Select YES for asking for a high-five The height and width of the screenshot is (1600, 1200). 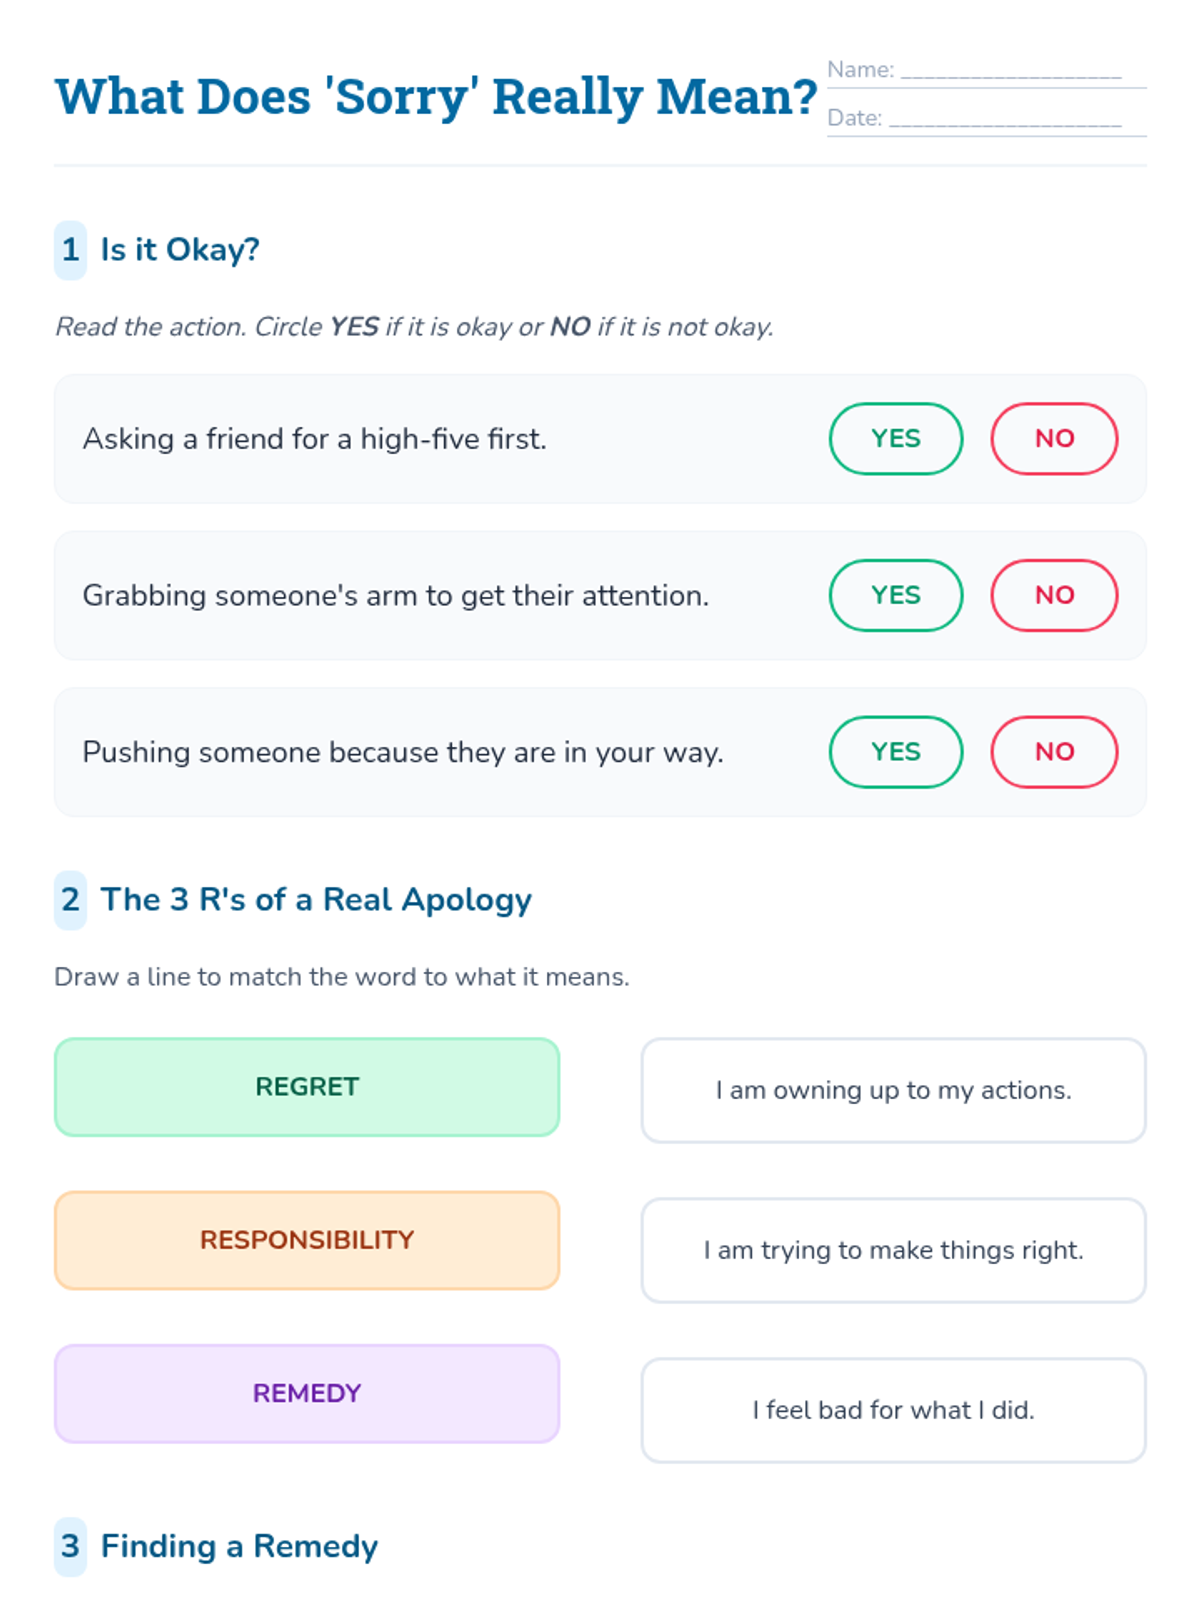pos(895,439)
